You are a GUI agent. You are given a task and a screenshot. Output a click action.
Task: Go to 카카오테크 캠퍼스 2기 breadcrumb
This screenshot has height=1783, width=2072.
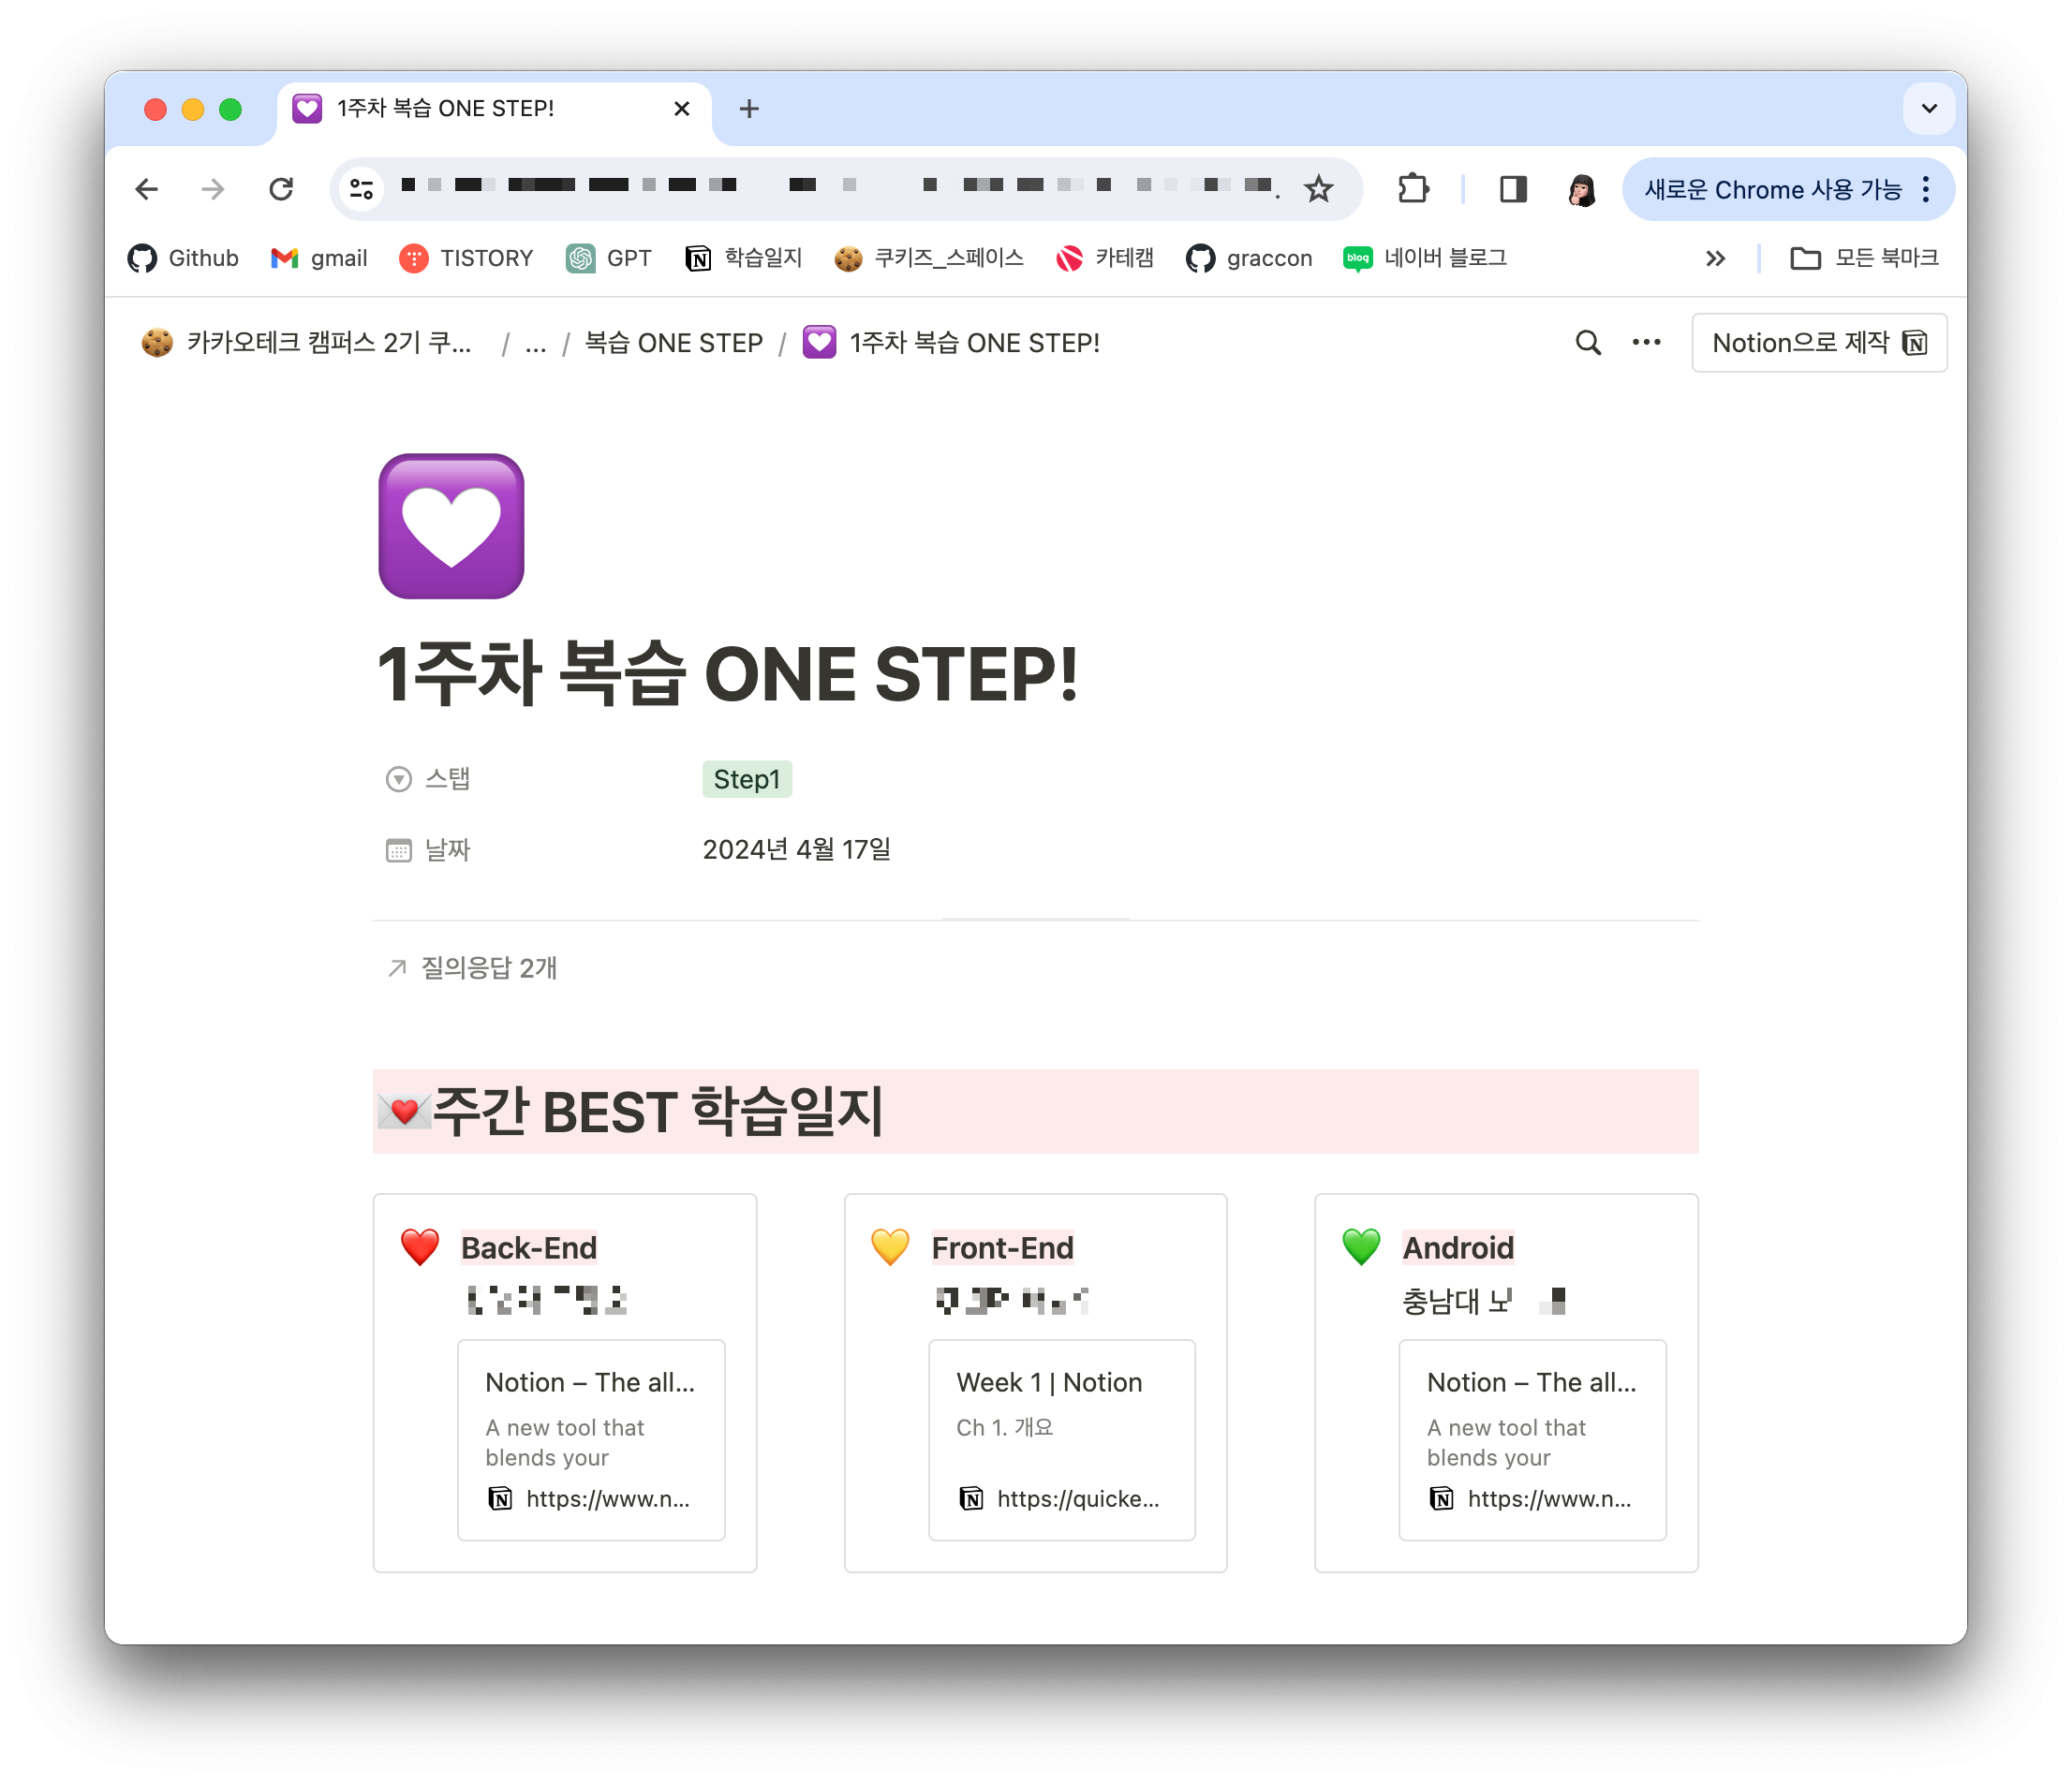point(306,343)
